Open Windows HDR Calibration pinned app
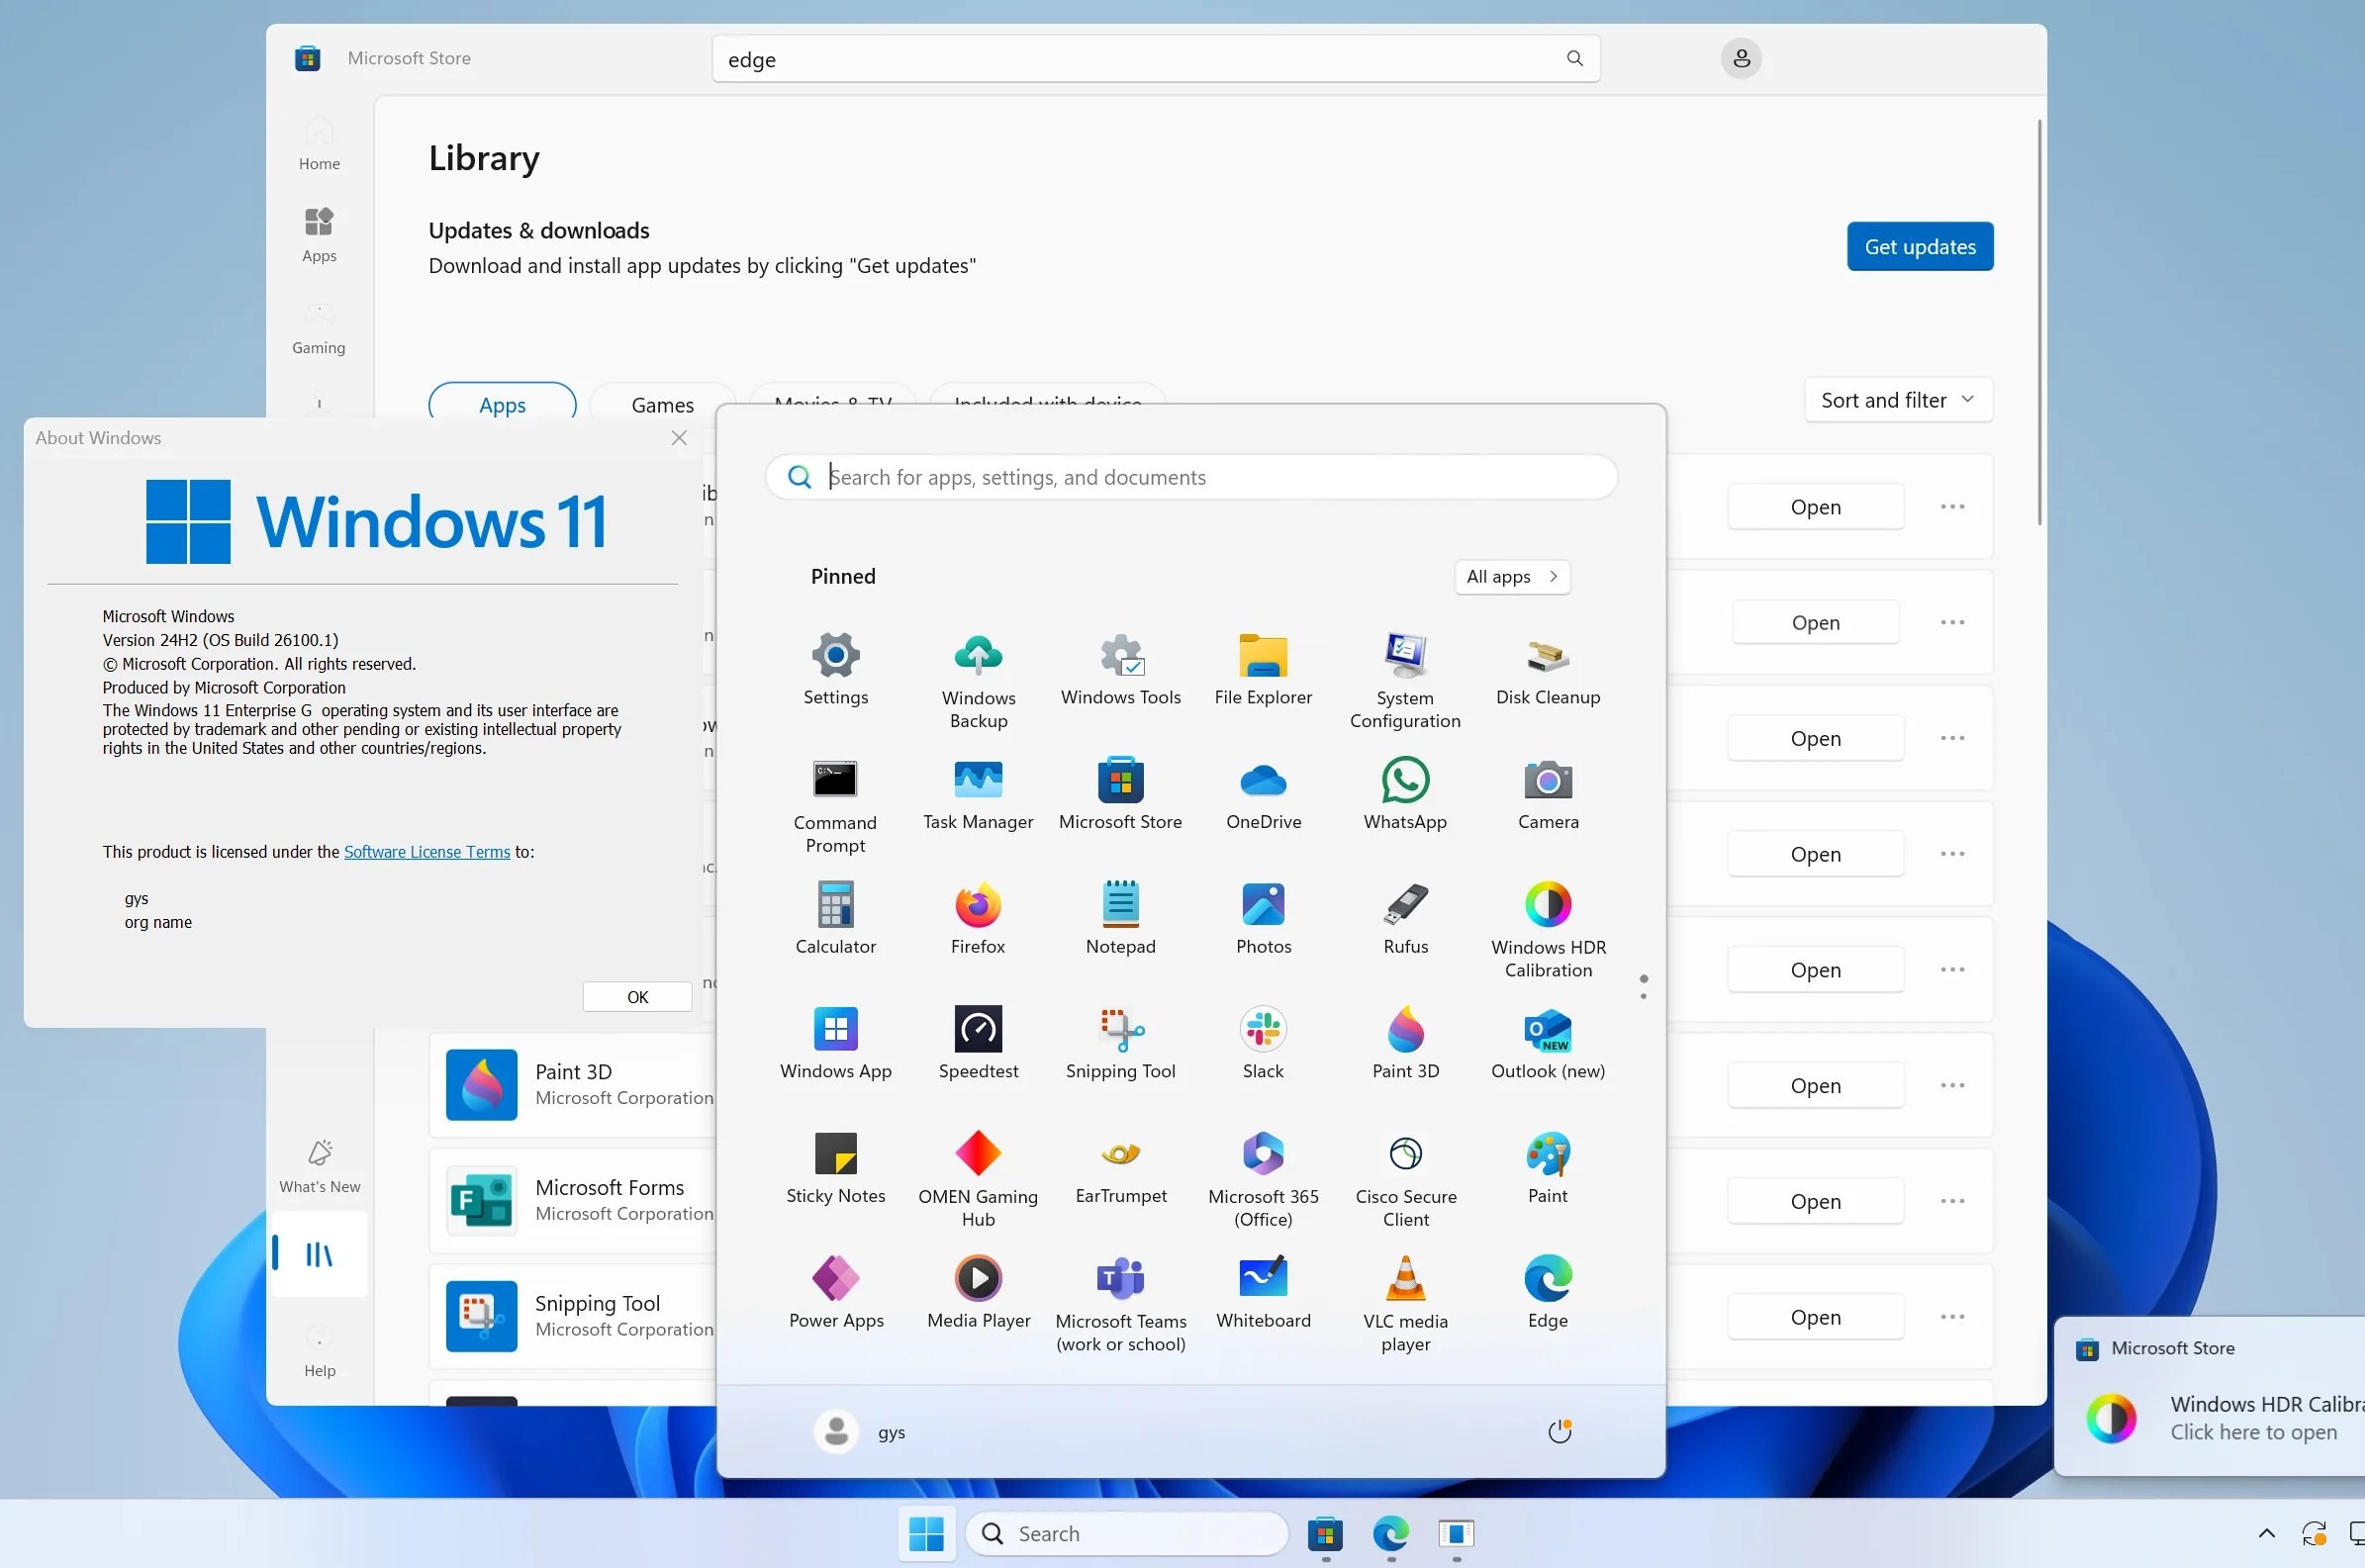 1548,930
